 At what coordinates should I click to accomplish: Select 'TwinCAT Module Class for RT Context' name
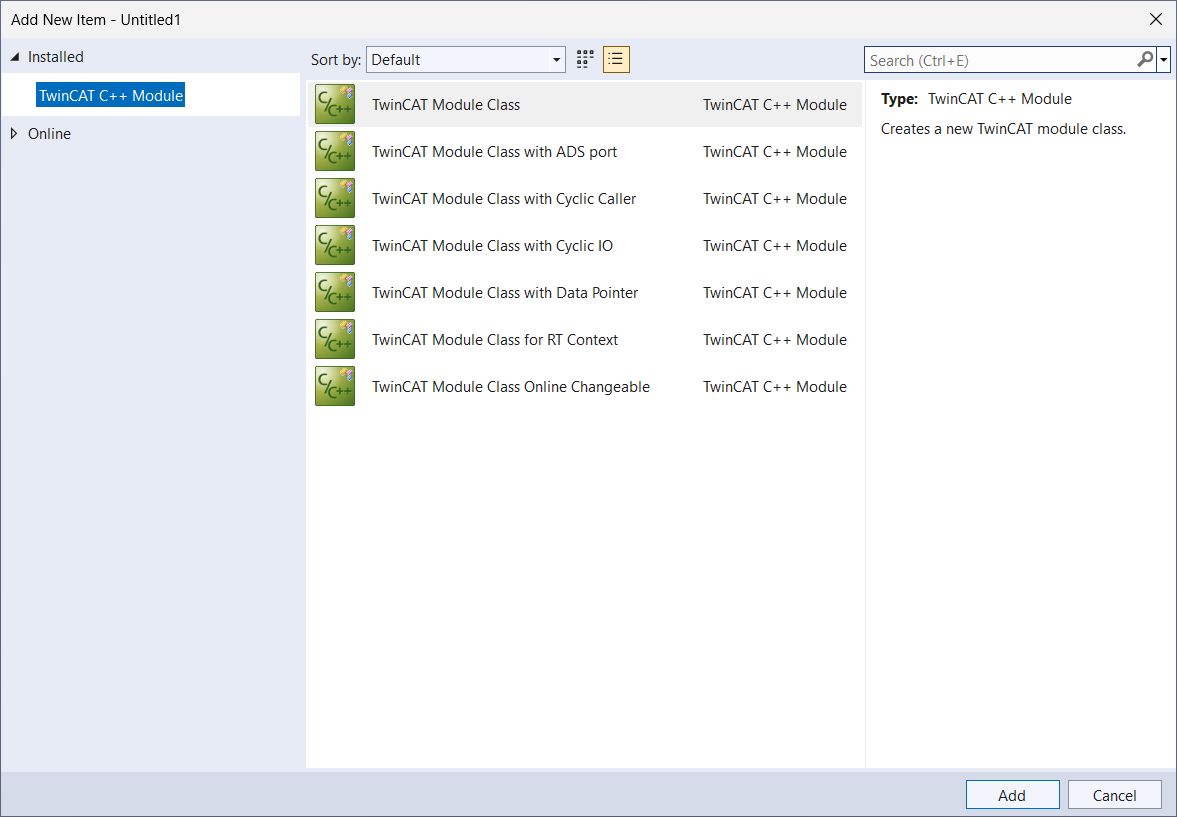point(495,339)
